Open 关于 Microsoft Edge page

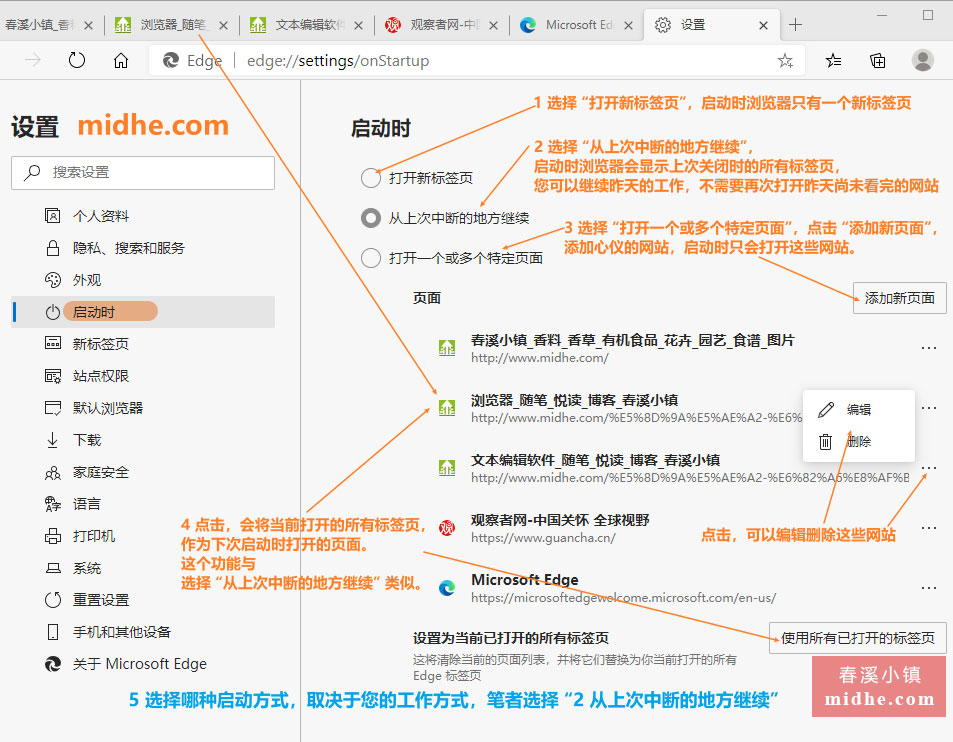tap(143, 664)
